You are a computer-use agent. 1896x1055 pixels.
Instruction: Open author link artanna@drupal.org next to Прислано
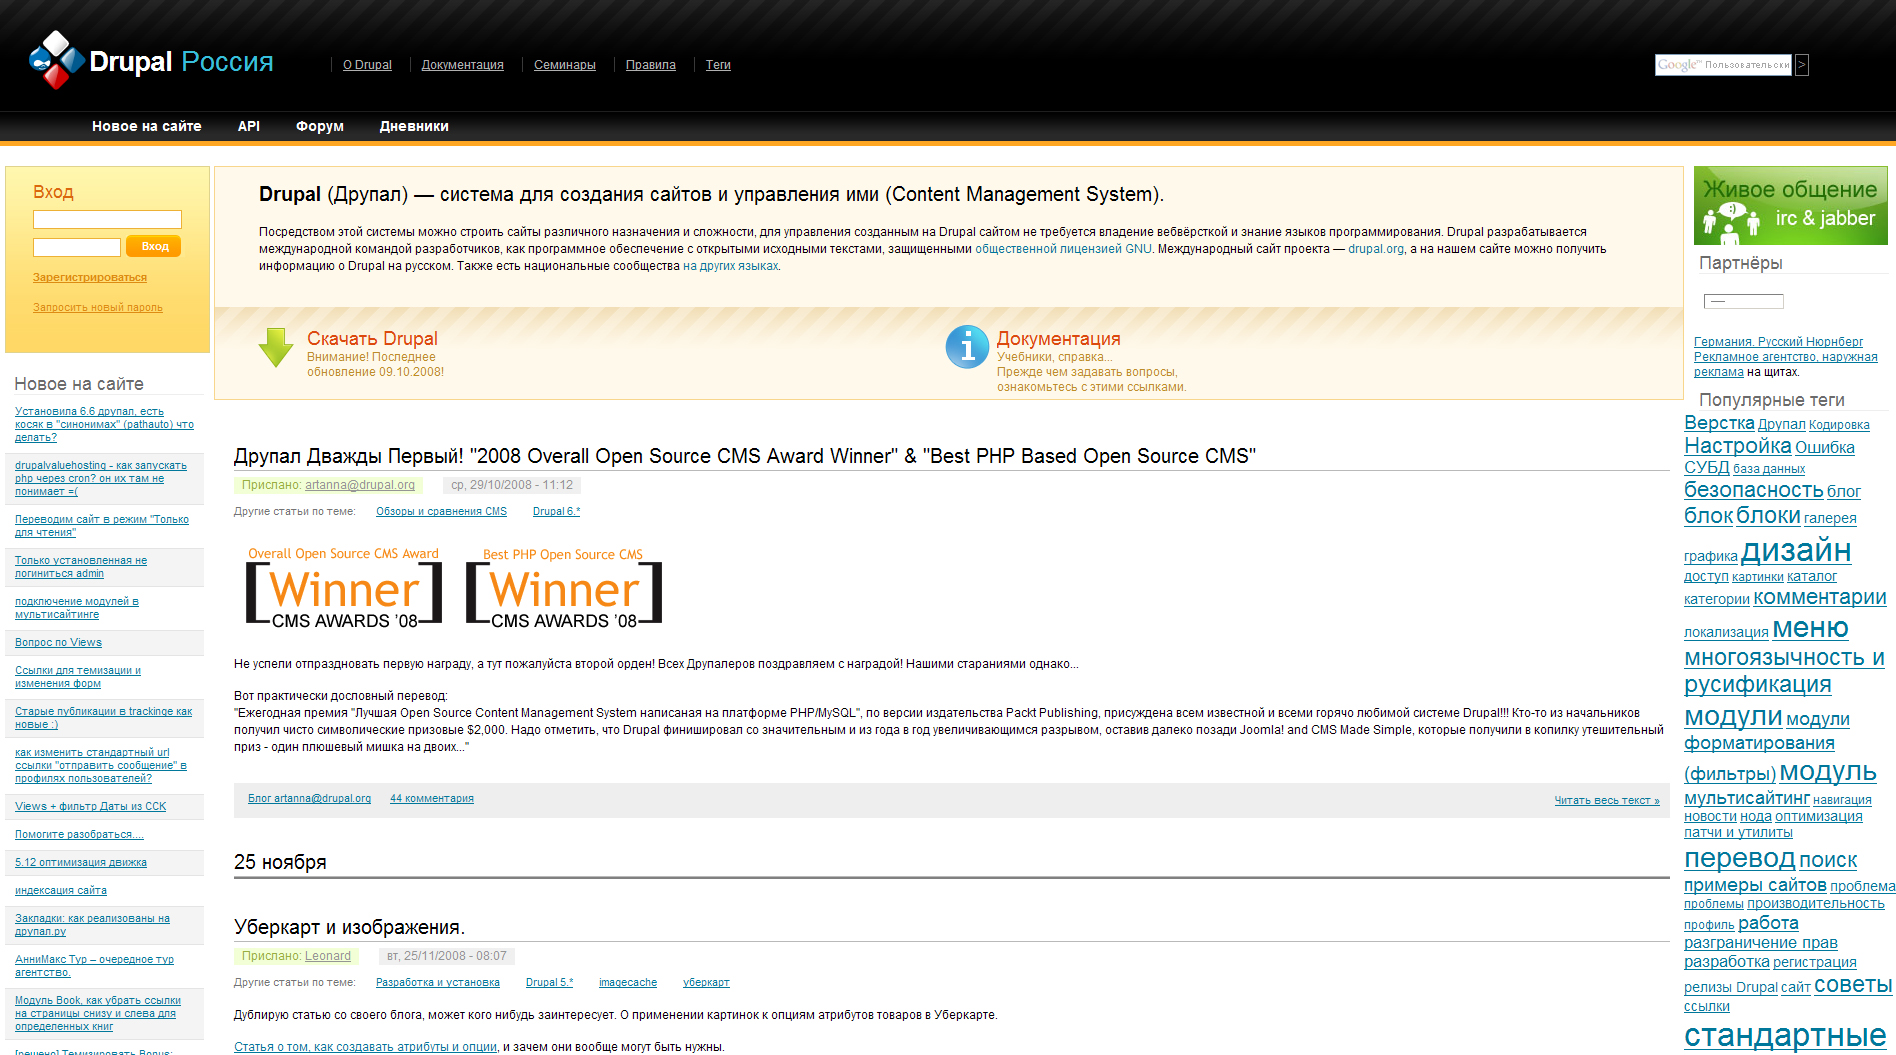pyautogui.click(x=360, y=485)
